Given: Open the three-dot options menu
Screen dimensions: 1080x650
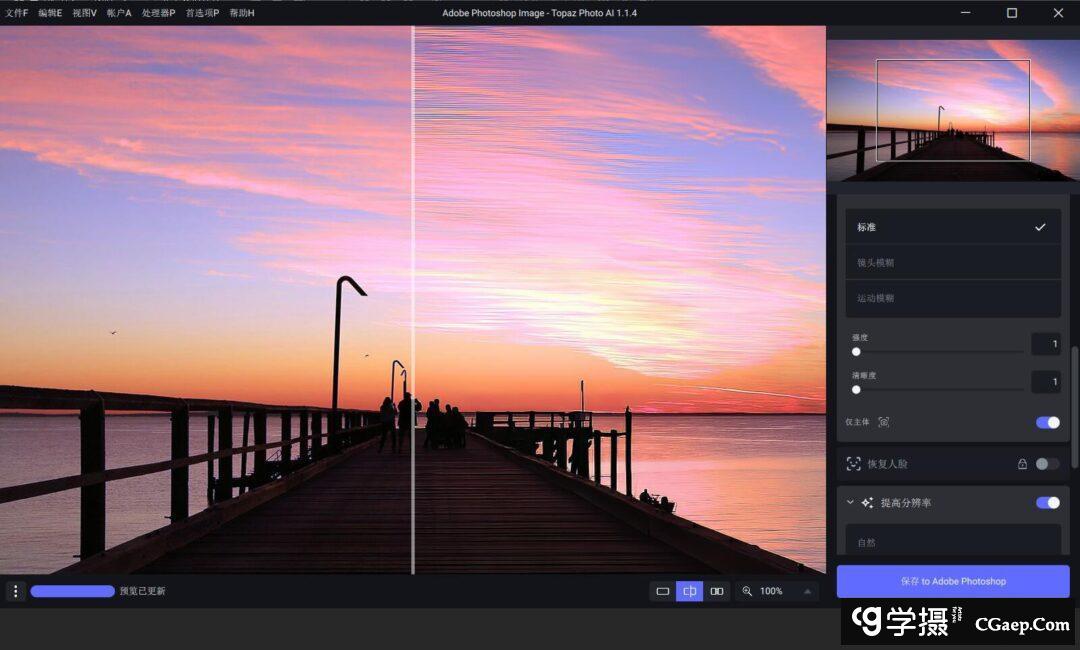Looking at the screenshot, I should [15, 591].
